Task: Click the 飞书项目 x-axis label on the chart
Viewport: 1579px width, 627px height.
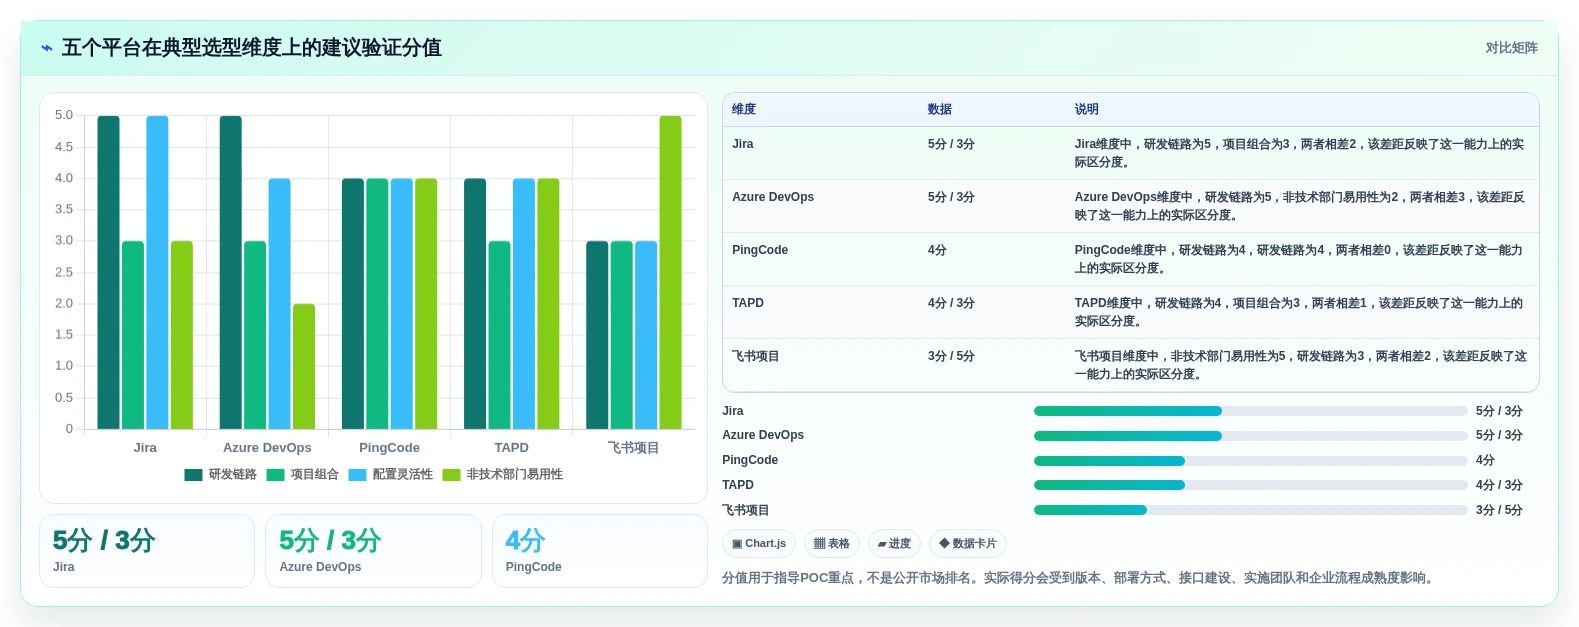Action: 633,448
